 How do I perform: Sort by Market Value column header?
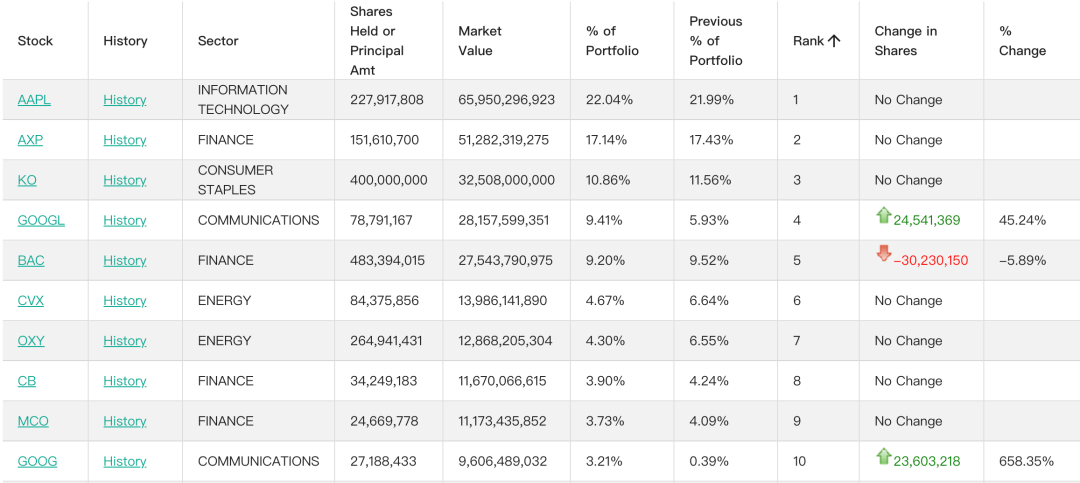coord(480,41)
